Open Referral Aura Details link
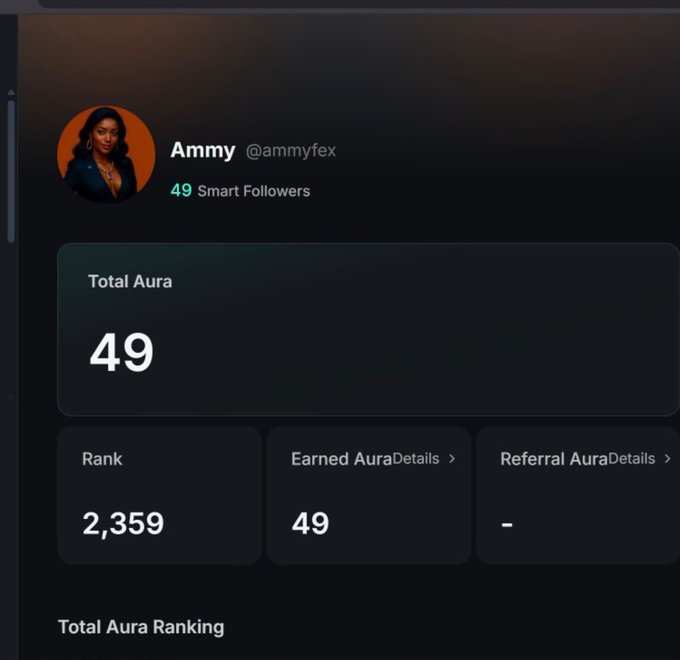Viewport: 680px width, 660px height. tap(632, 459)
